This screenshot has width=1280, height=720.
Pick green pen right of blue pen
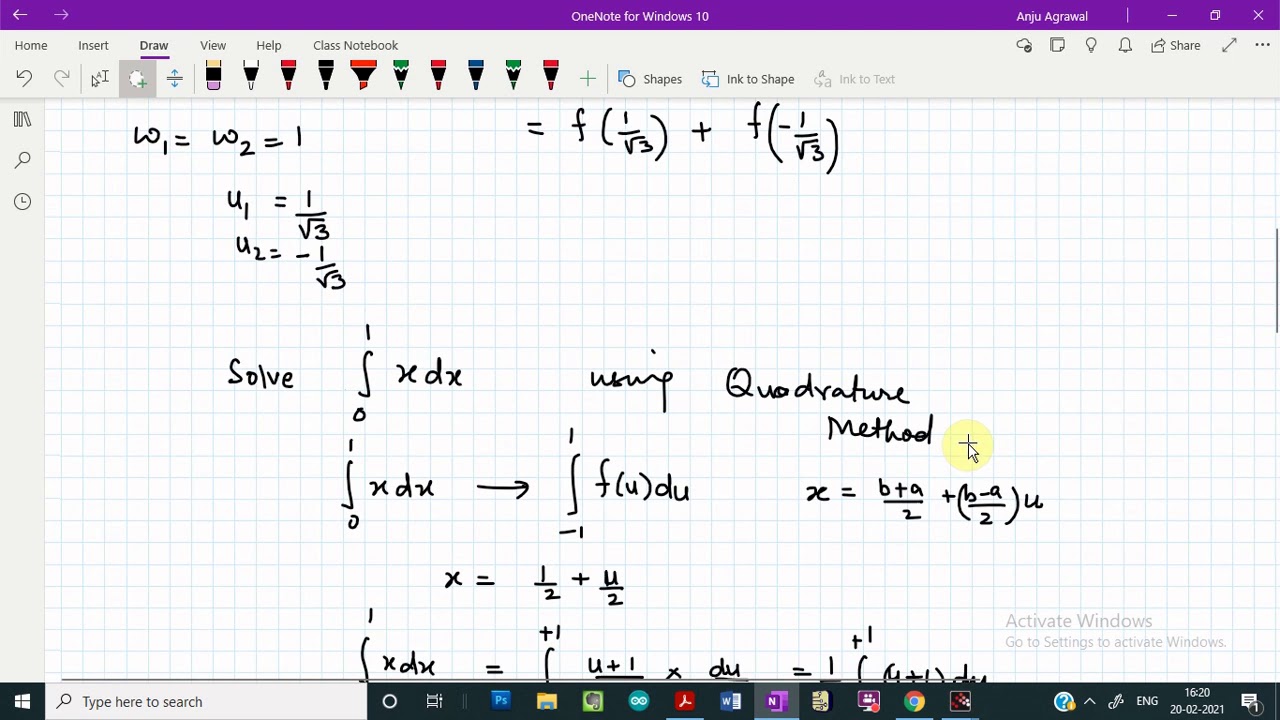pos(513,77)
